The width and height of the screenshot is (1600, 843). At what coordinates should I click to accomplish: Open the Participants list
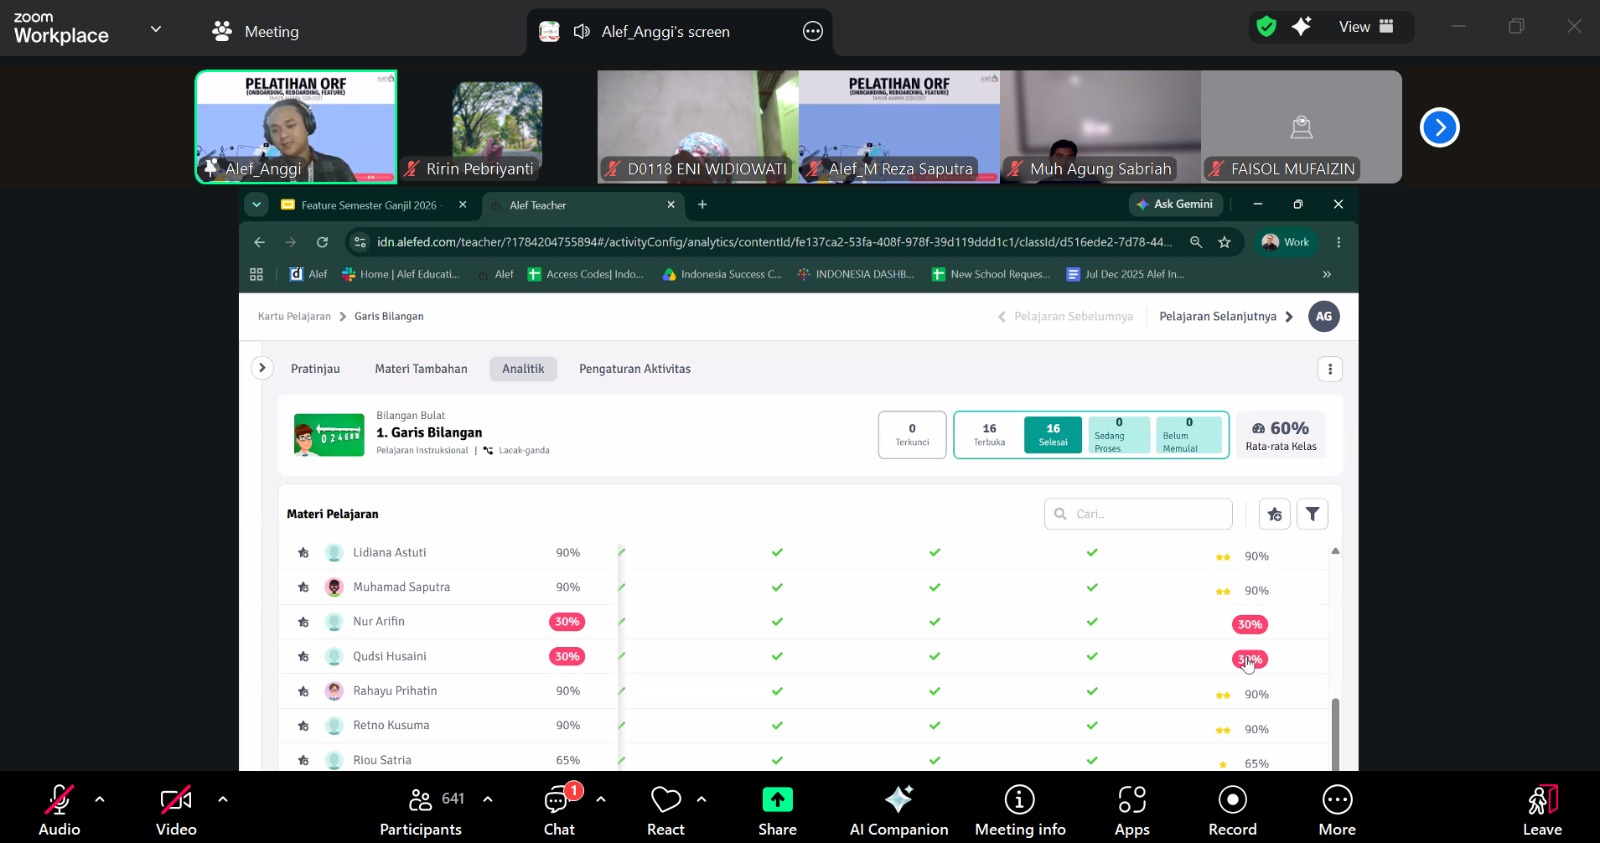point(421,811)
